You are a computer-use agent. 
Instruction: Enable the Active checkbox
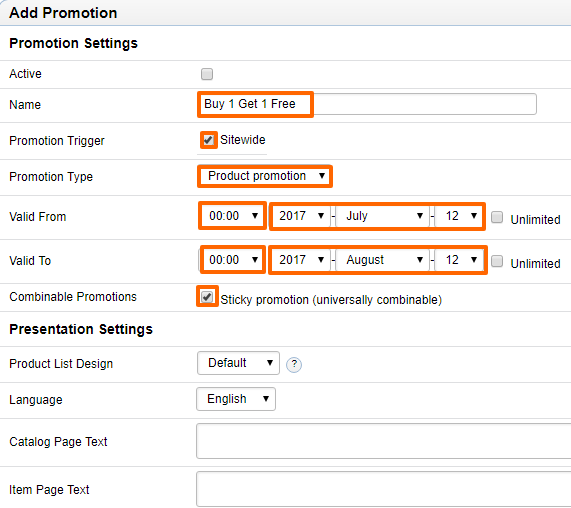click(x=207, y=74)
